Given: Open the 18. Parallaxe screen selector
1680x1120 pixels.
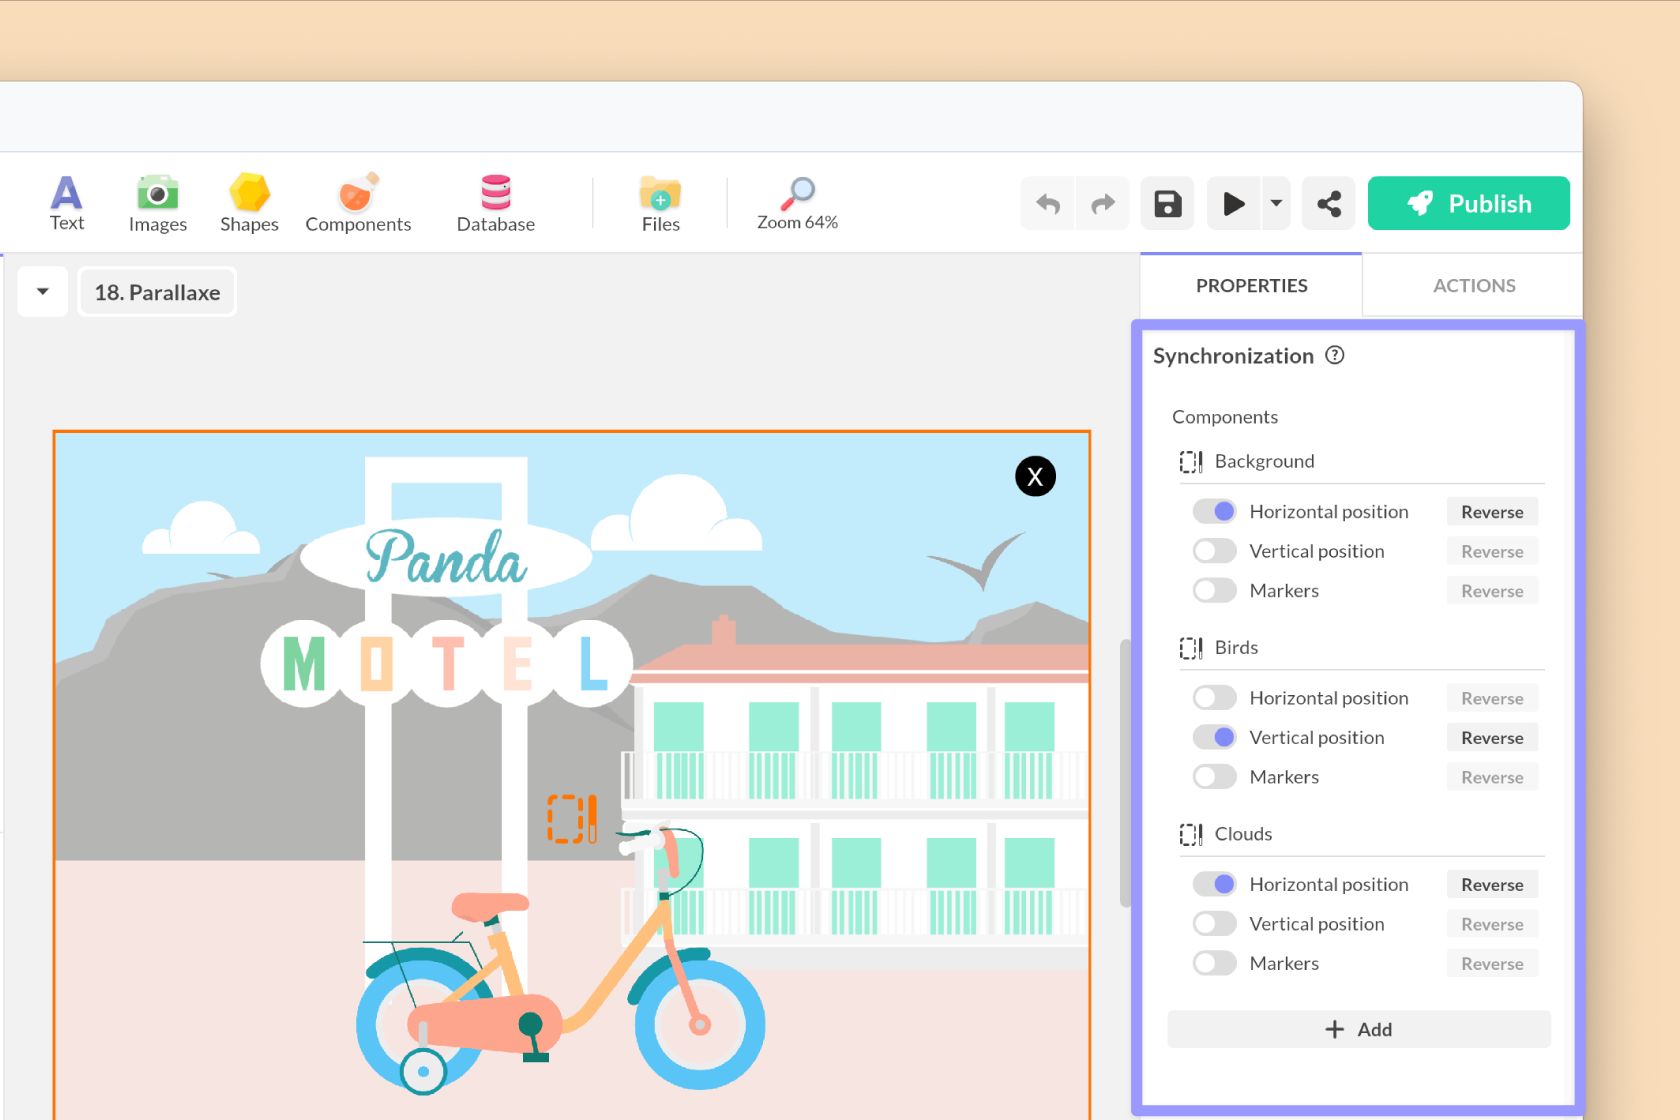Looking at the screenshot, I should (157, 292).
